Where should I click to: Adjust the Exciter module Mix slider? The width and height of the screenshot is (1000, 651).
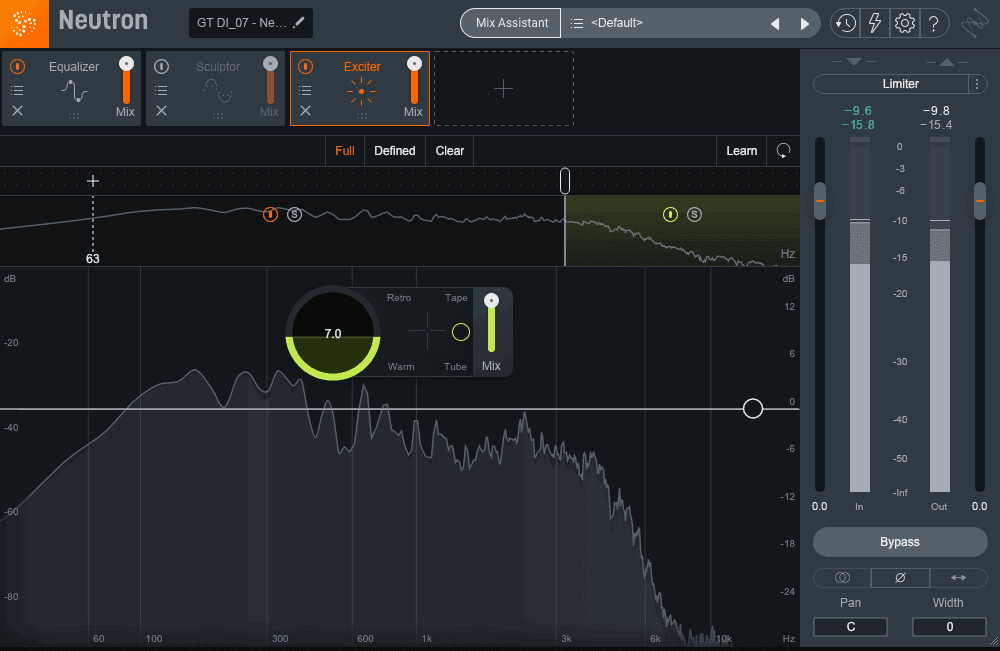pyautogui.click(x=415, y=81)
